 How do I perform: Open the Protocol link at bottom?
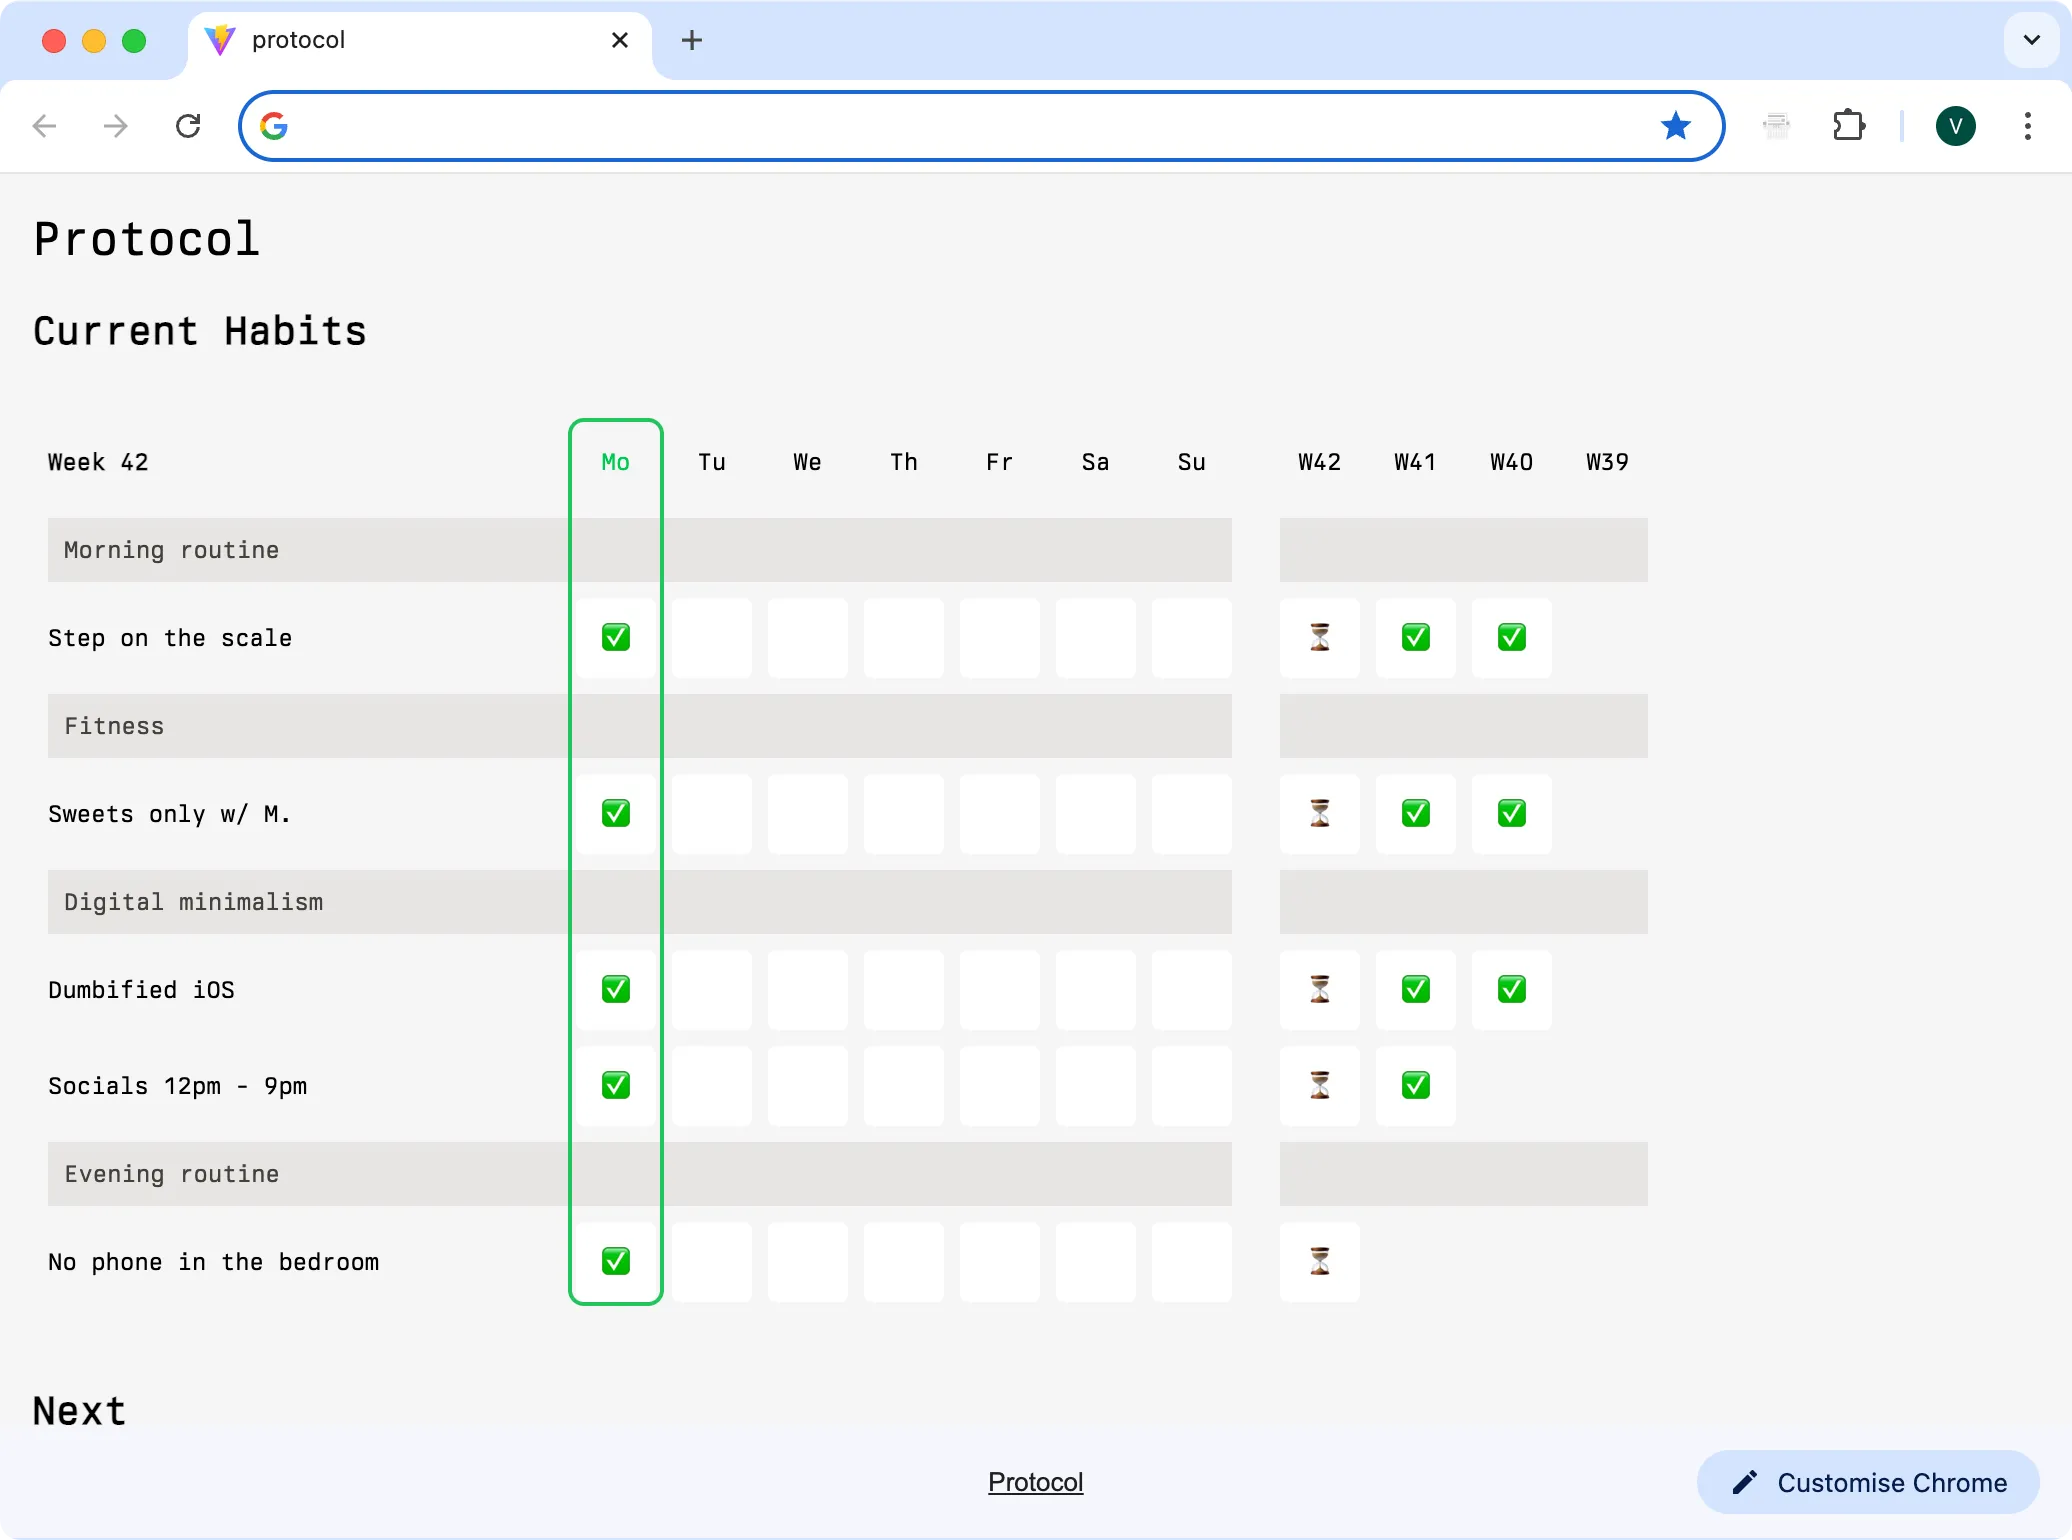[x=1035, y=1482]
